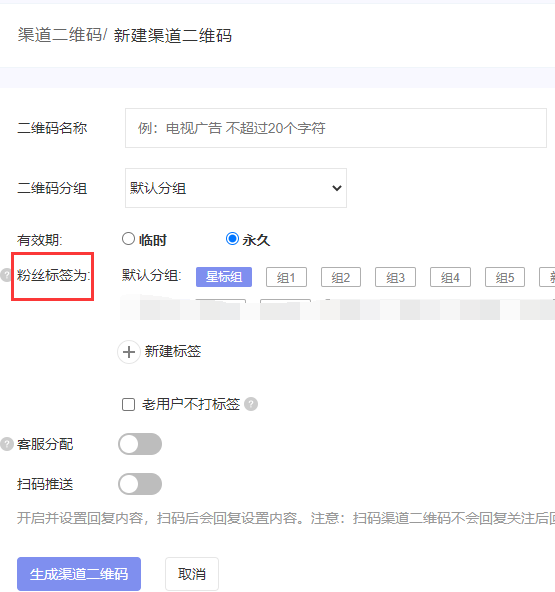Image resolution: width=555 pixels, height=592 pixels.
Task: Click the 新建标签 text link
Action: coord(173,352)
